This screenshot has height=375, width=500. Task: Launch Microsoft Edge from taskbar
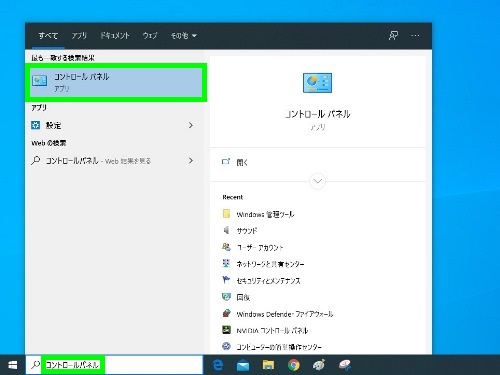click(218, 365)
